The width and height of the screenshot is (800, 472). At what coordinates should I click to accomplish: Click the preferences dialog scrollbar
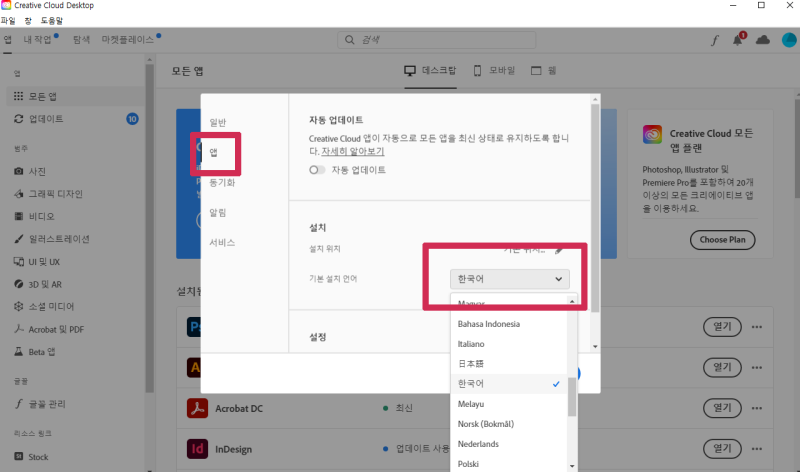[x=595, y=209]
